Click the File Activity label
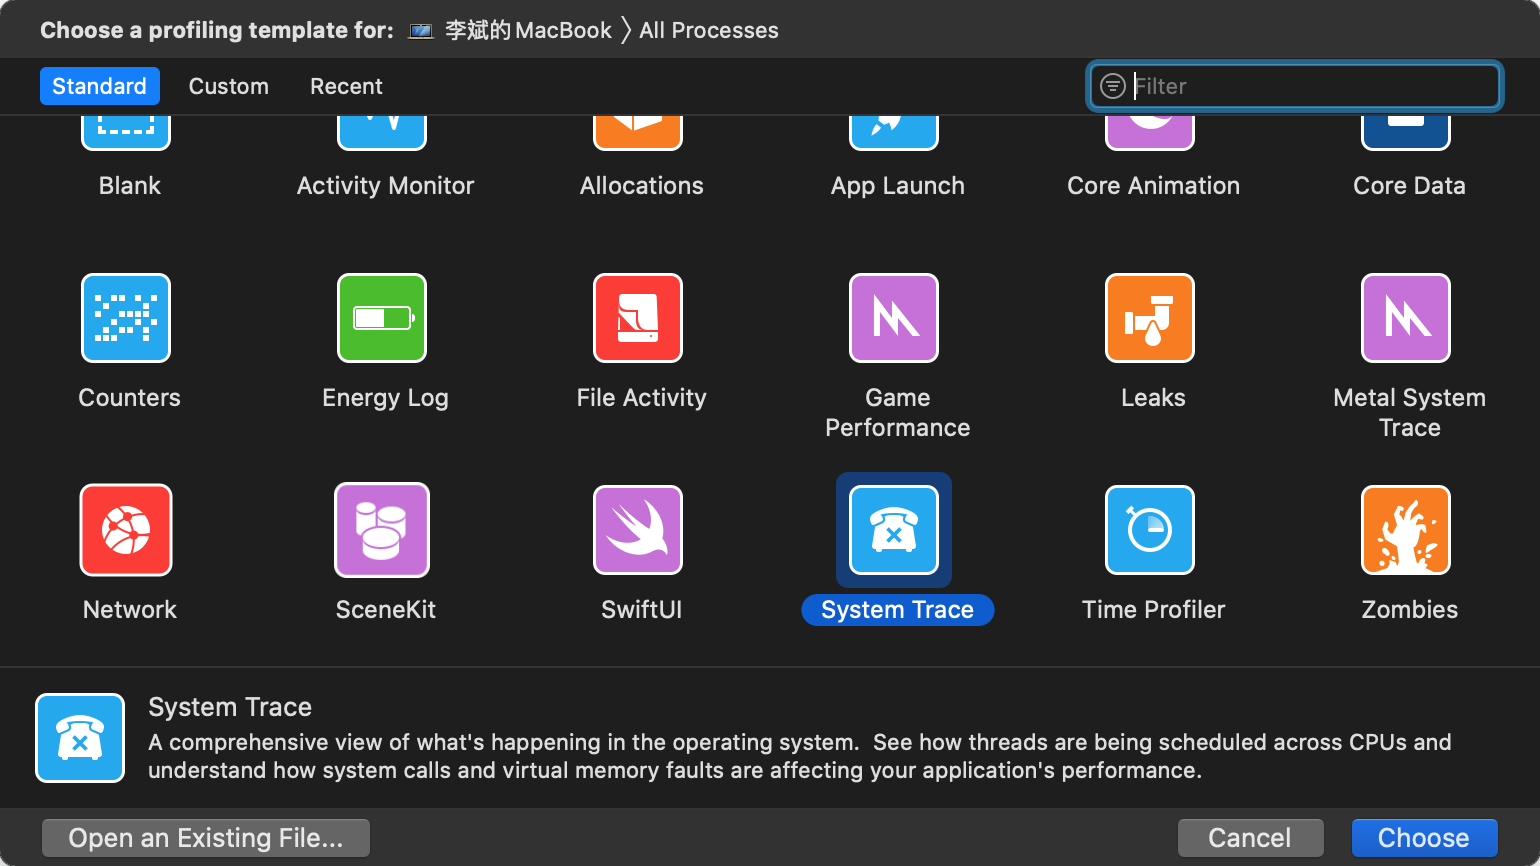This screenshot has height=866, width=1540. [x=642, y=398]
